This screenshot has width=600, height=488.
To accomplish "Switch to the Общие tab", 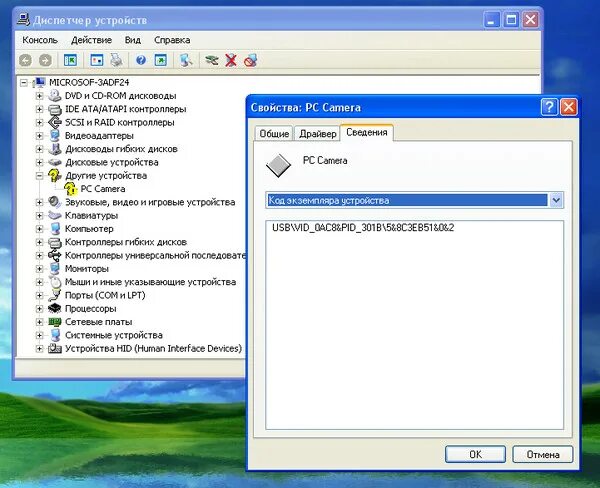I will [274, 134].
